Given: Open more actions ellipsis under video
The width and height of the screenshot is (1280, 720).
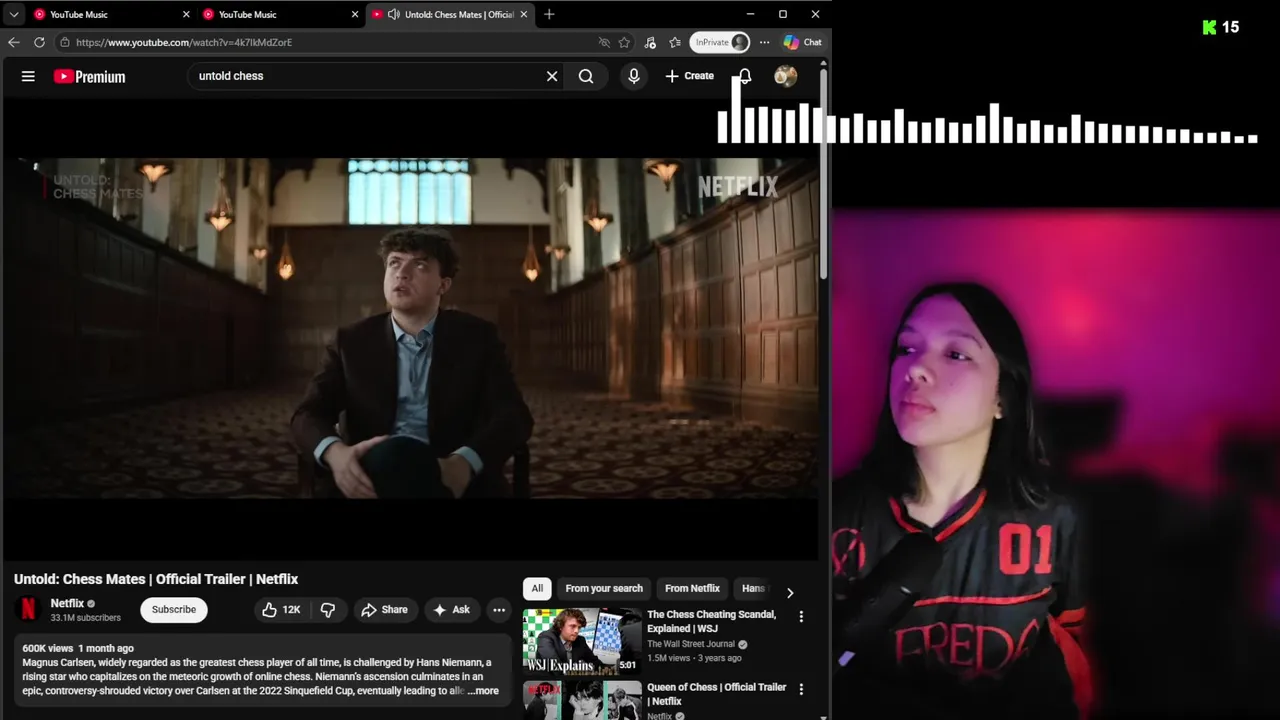Looking at the screenshot, I should tap(499, 609).
